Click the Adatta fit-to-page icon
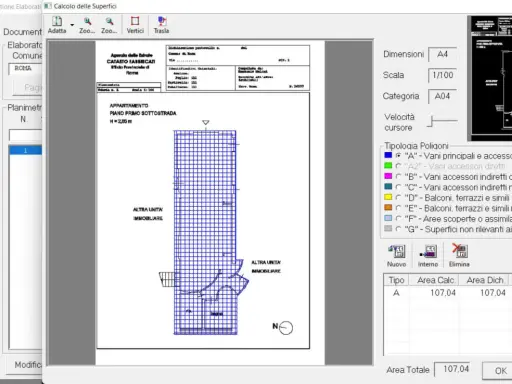 pyautogui.click(x=57, y=22)
